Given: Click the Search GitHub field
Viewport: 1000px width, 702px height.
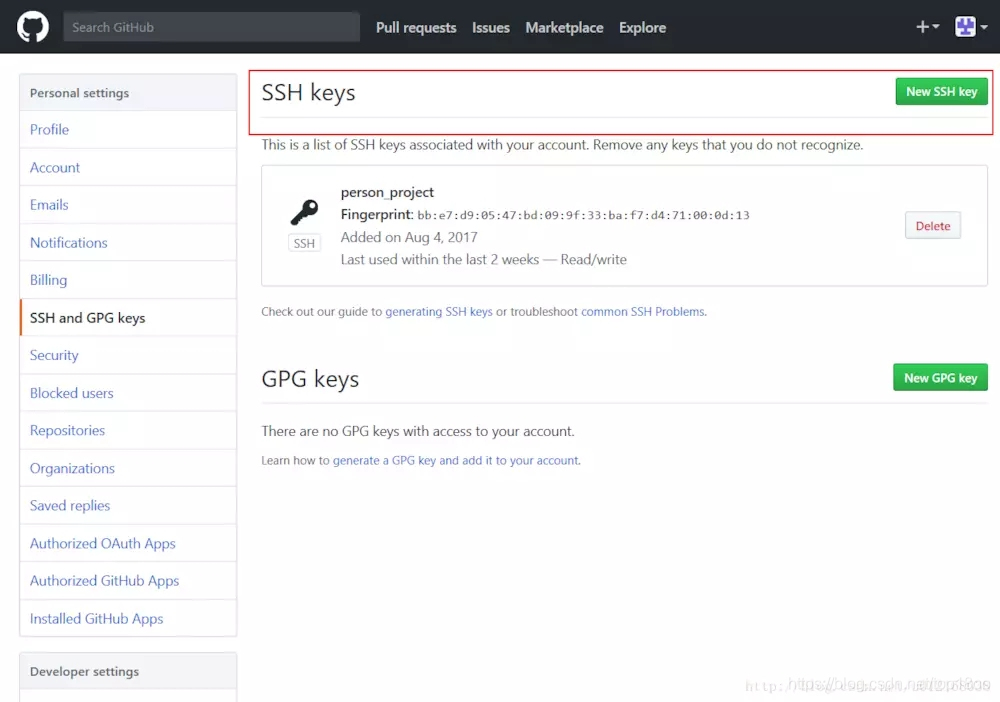Looking at the screenshot, I should coord(211,27).
